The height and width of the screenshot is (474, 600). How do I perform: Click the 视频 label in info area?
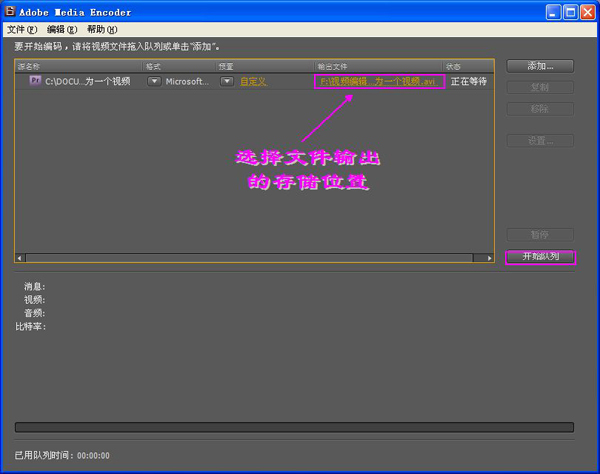[x=34, y=300]
